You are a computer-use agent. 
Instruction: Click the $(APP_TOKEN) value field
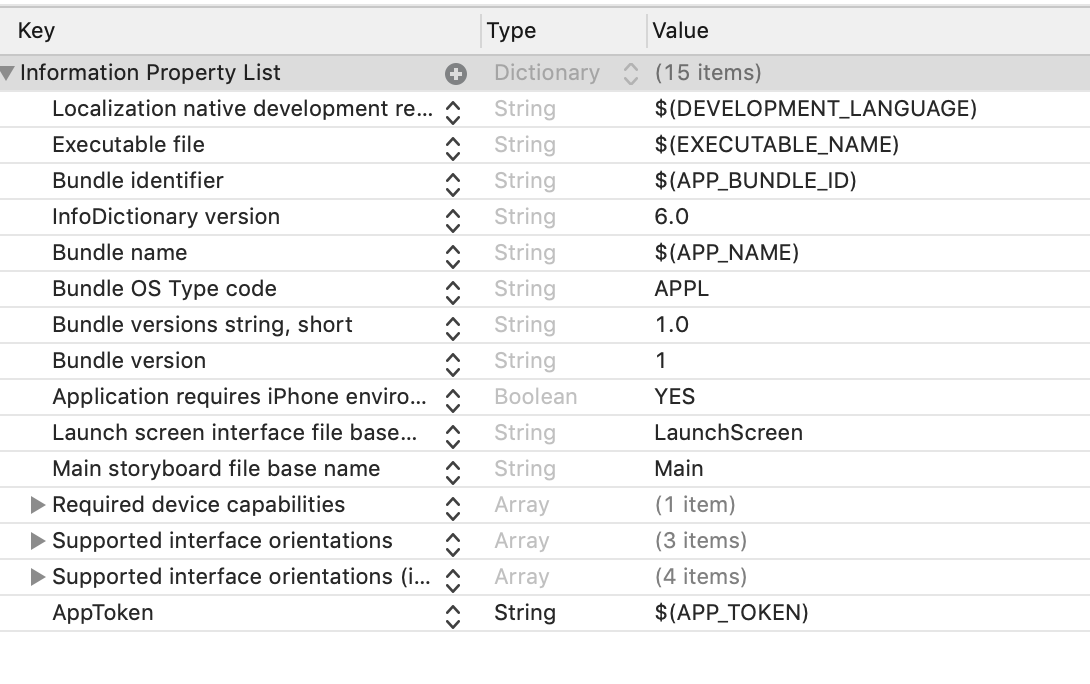731,613
